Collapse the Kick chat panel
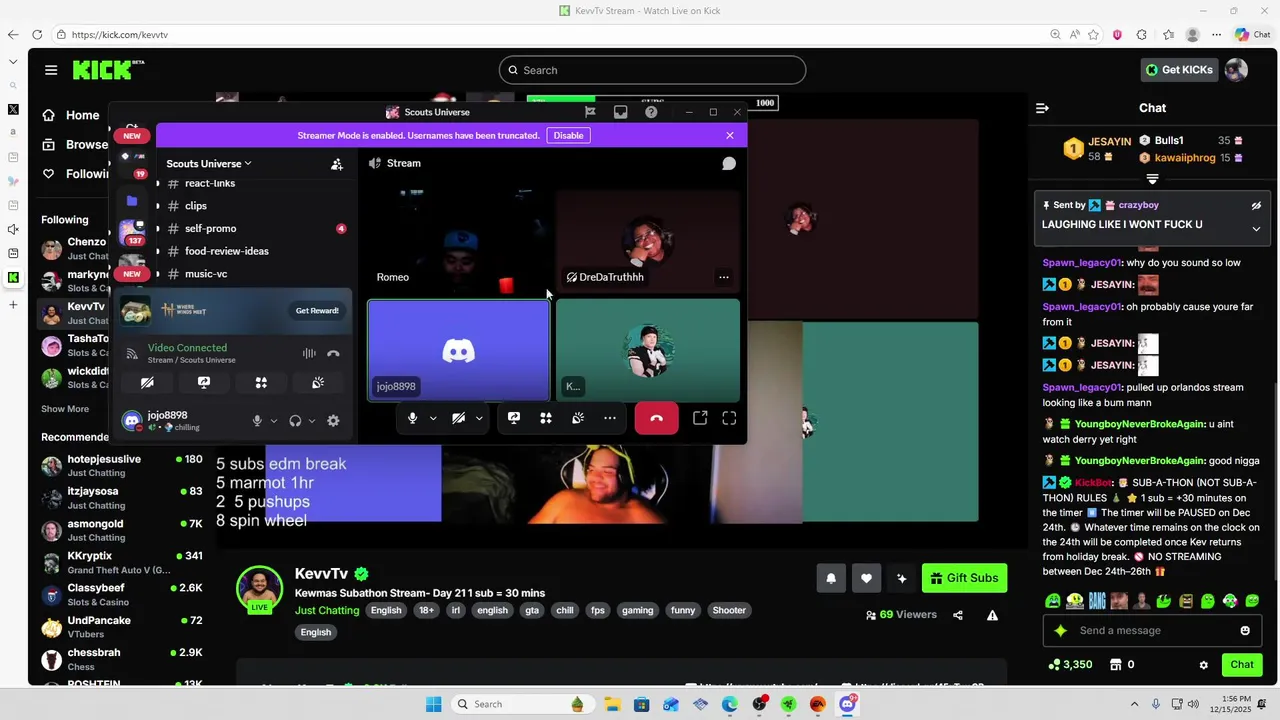Viewport: 1280px width, 720px height. point(1042,108)
